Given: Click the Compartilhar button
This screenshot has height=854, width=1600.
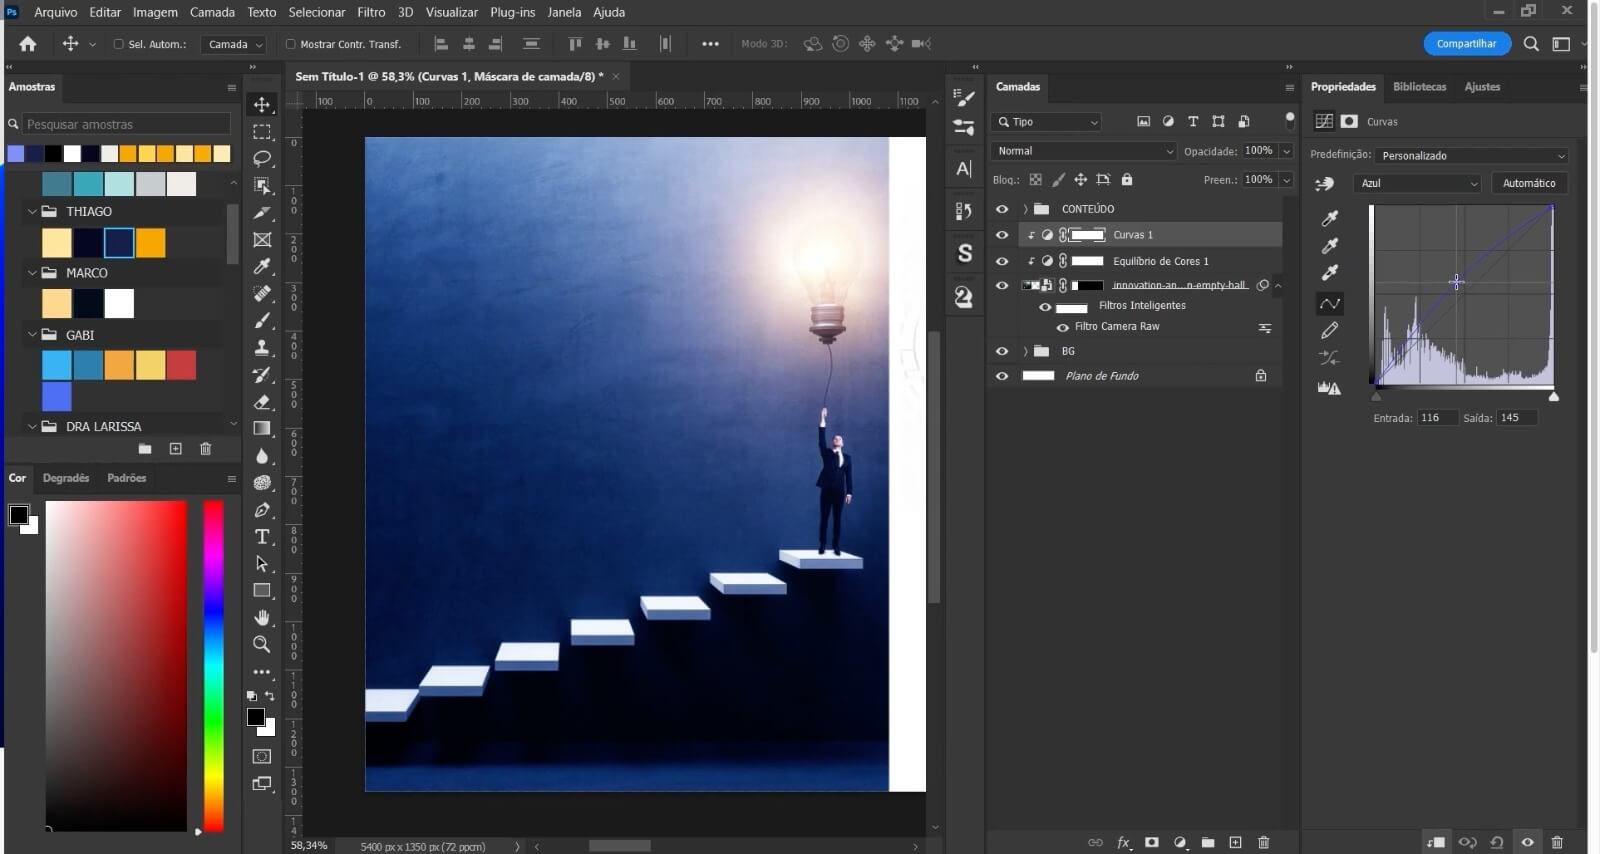Looking at the screenshot, I should [x=1466, y=44].
